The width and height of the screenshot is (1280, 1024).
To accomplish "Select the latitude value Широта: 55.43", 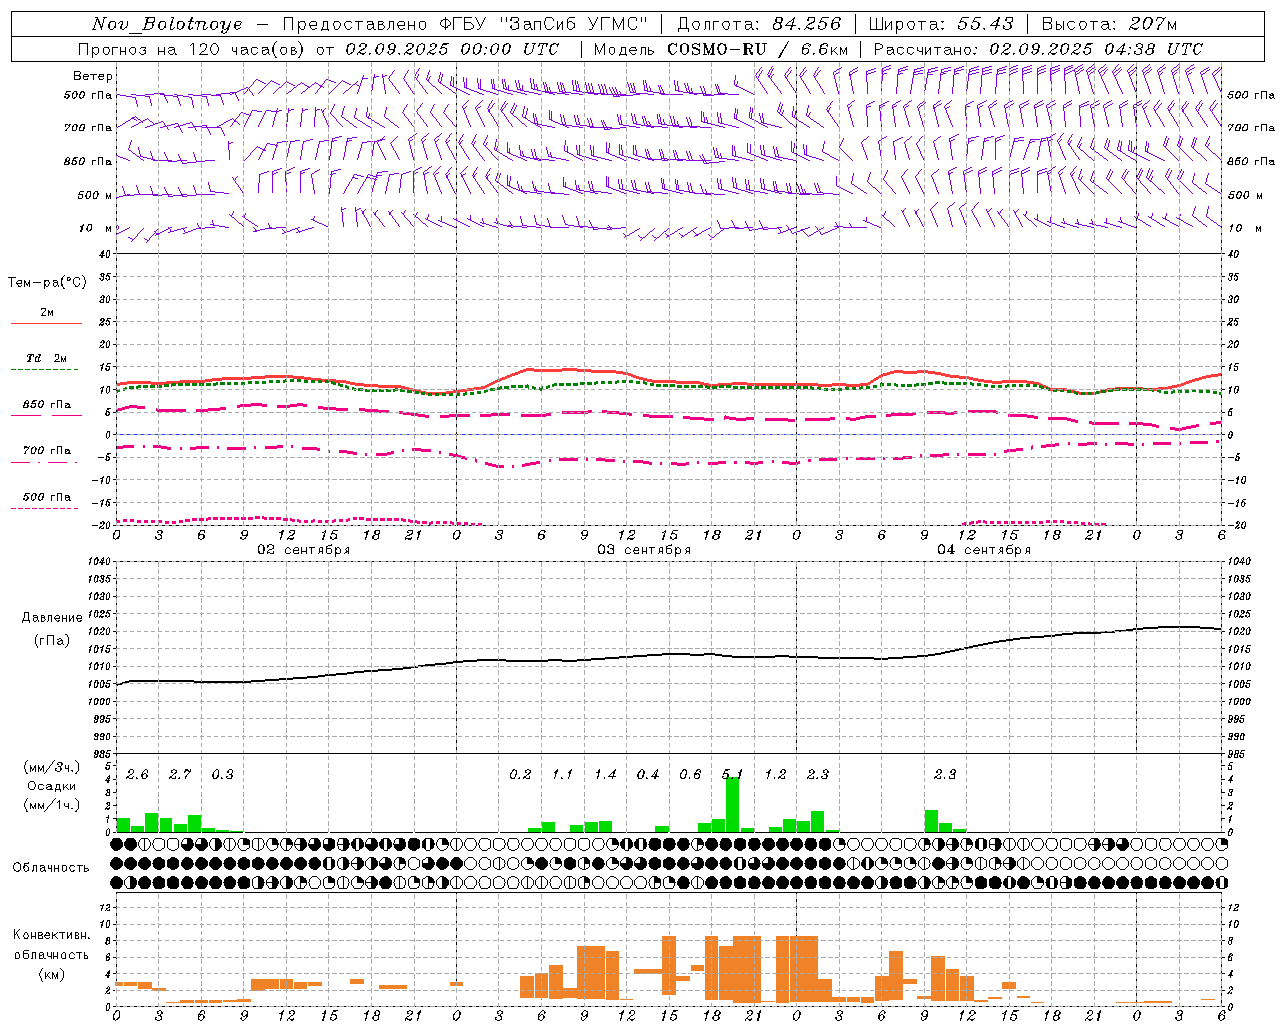I will [941, 24].
